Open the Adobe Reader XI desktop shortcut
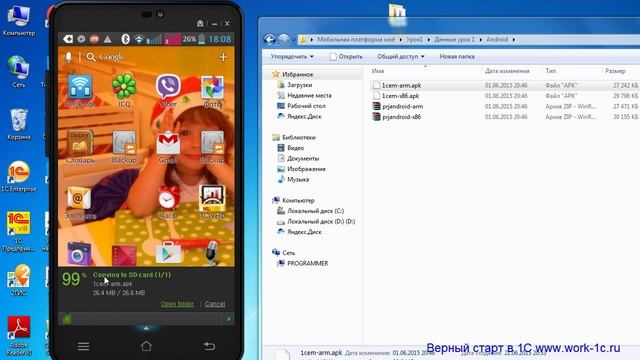The image size is (640, 360). point(19,336)
